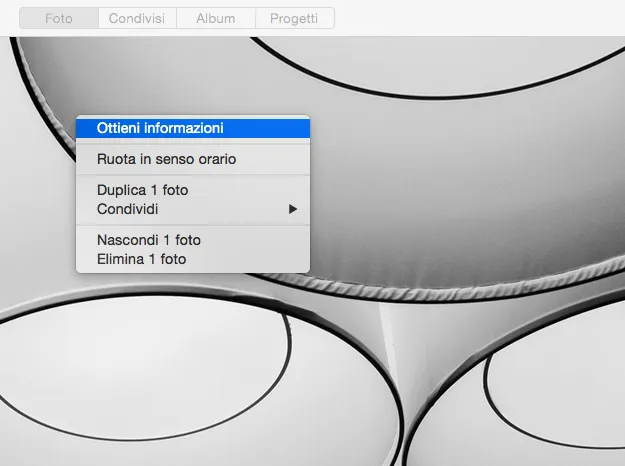Open the Condividi menu entry

pos(193,209)
